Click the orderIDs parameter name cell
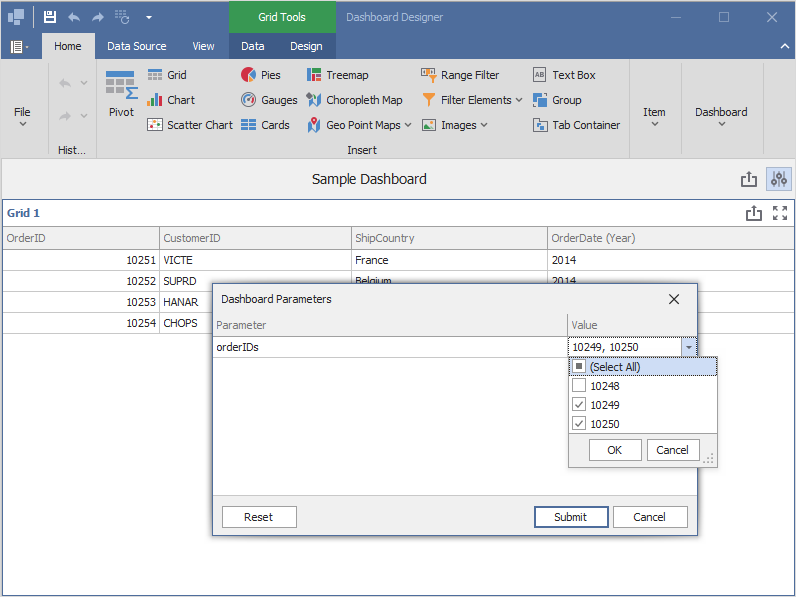This screenshot has height=597, width=796. tap(390, 347)
